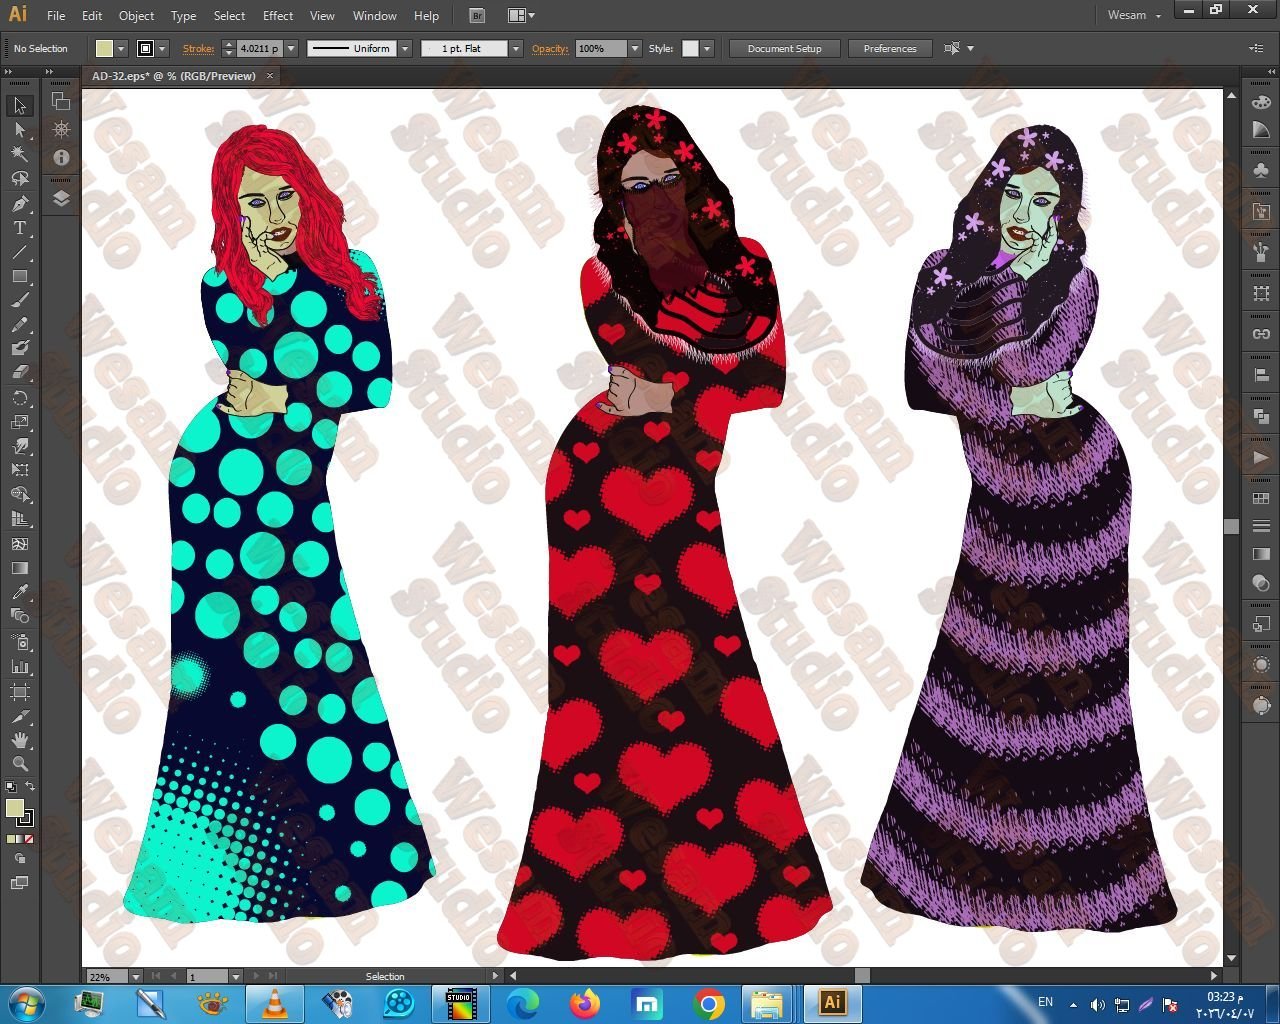This screenshot has height=1024, width=1280.
Task: Switch to the AD-32.eps document tab
Action: tap(174, 76)
